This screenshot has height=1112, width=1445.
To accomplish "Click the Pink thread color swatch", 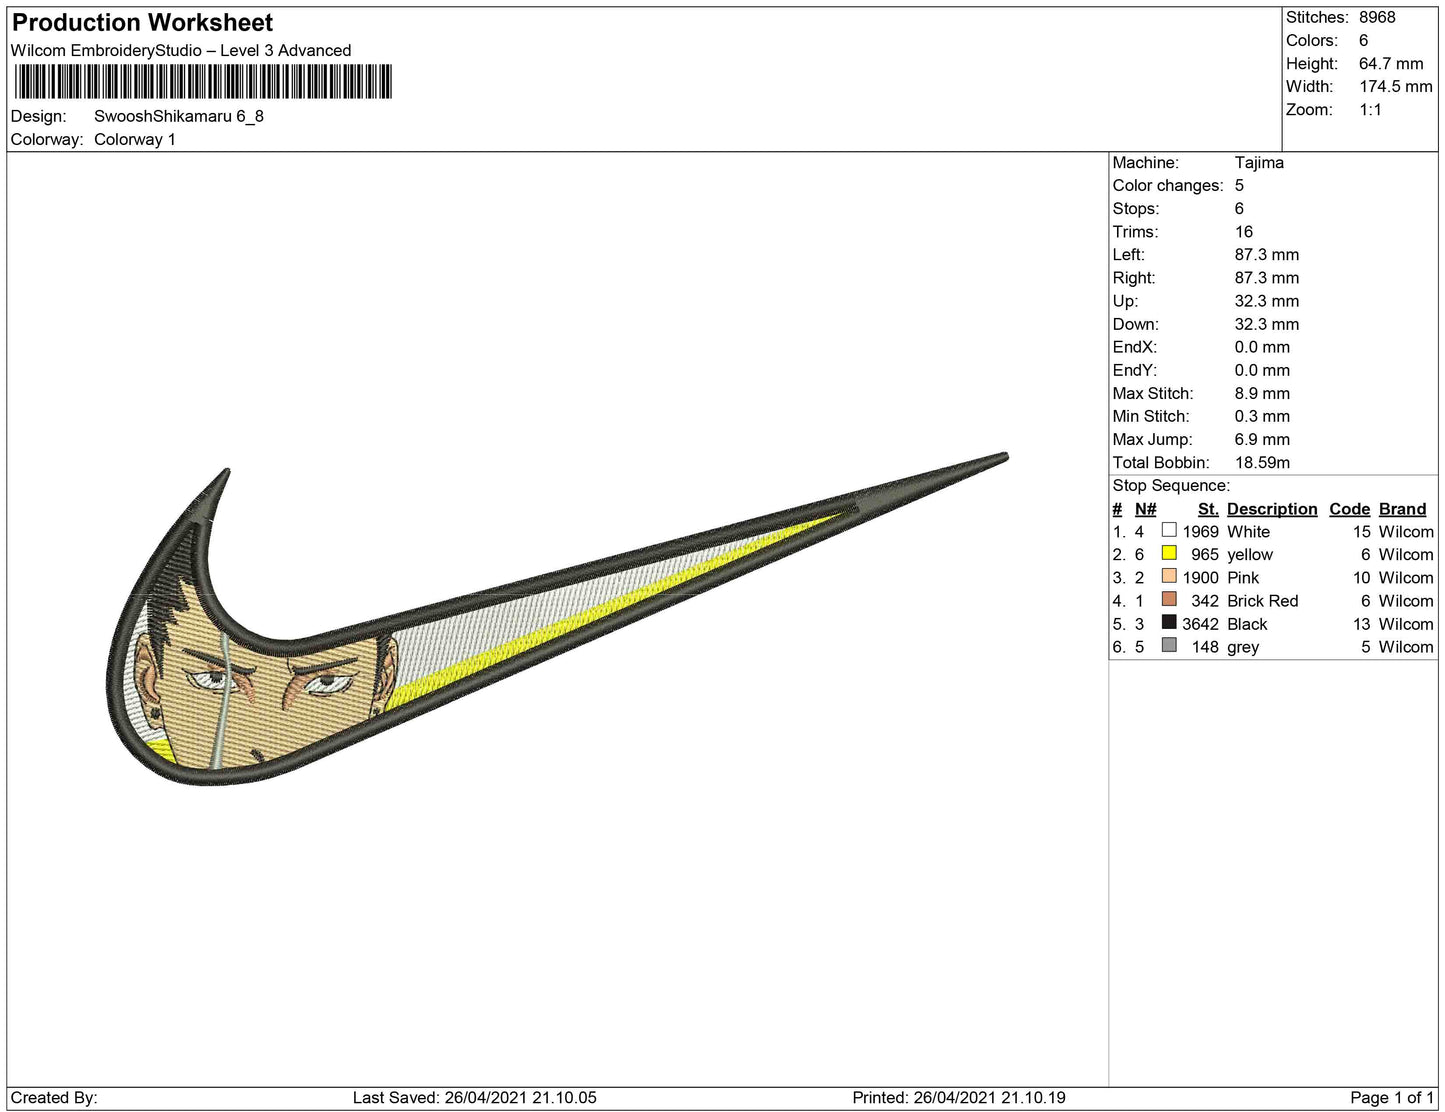I will tap(1168, 576).
